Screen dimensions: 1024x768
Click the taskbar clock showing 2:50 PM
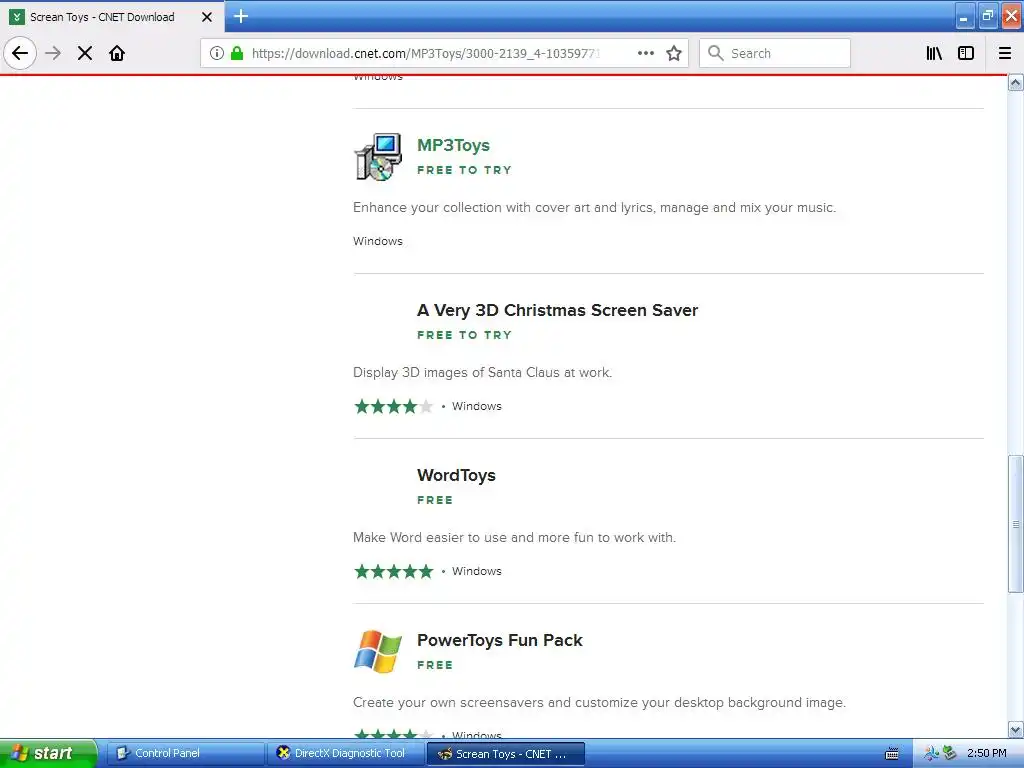[987, 753]
